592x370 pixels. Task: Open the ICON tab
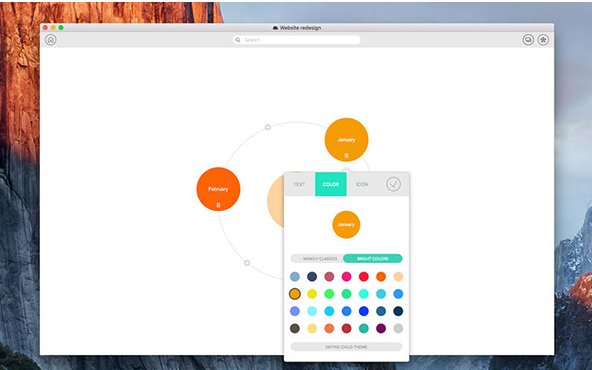tap(362, 184)
